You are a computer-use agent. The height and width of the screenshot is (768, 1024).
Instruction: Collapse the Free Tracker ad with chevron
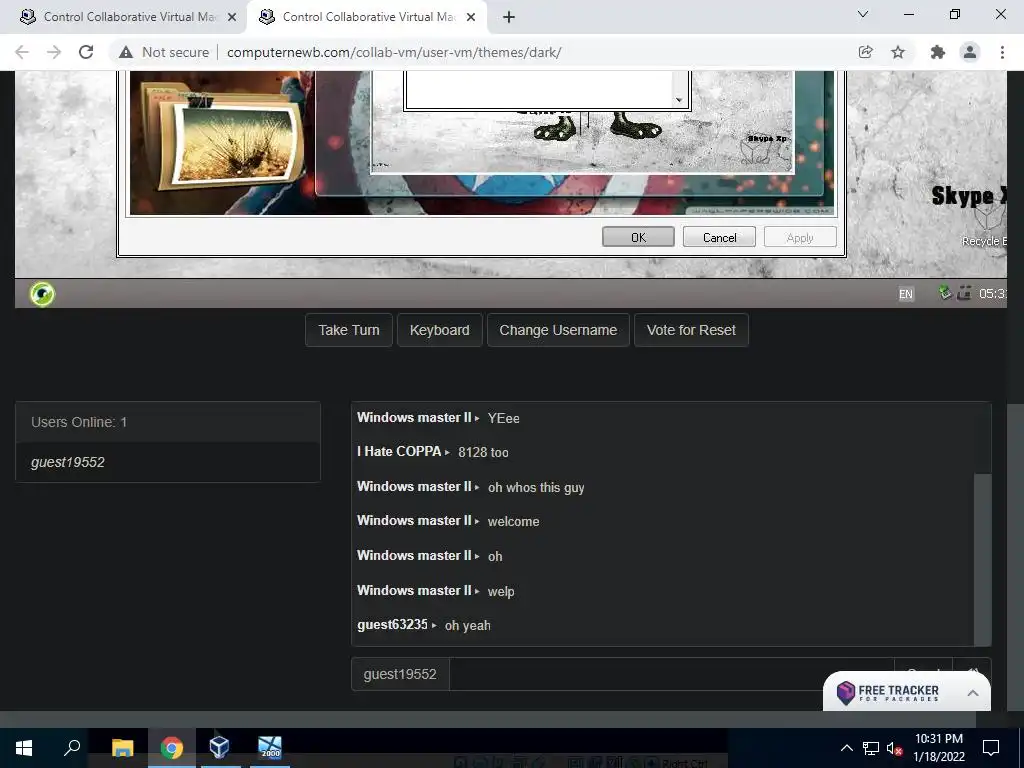click(x=972, y=693)
